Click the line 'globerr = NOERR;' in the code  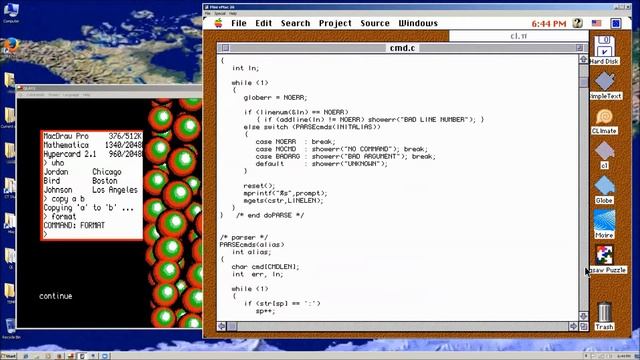(276, 98)
